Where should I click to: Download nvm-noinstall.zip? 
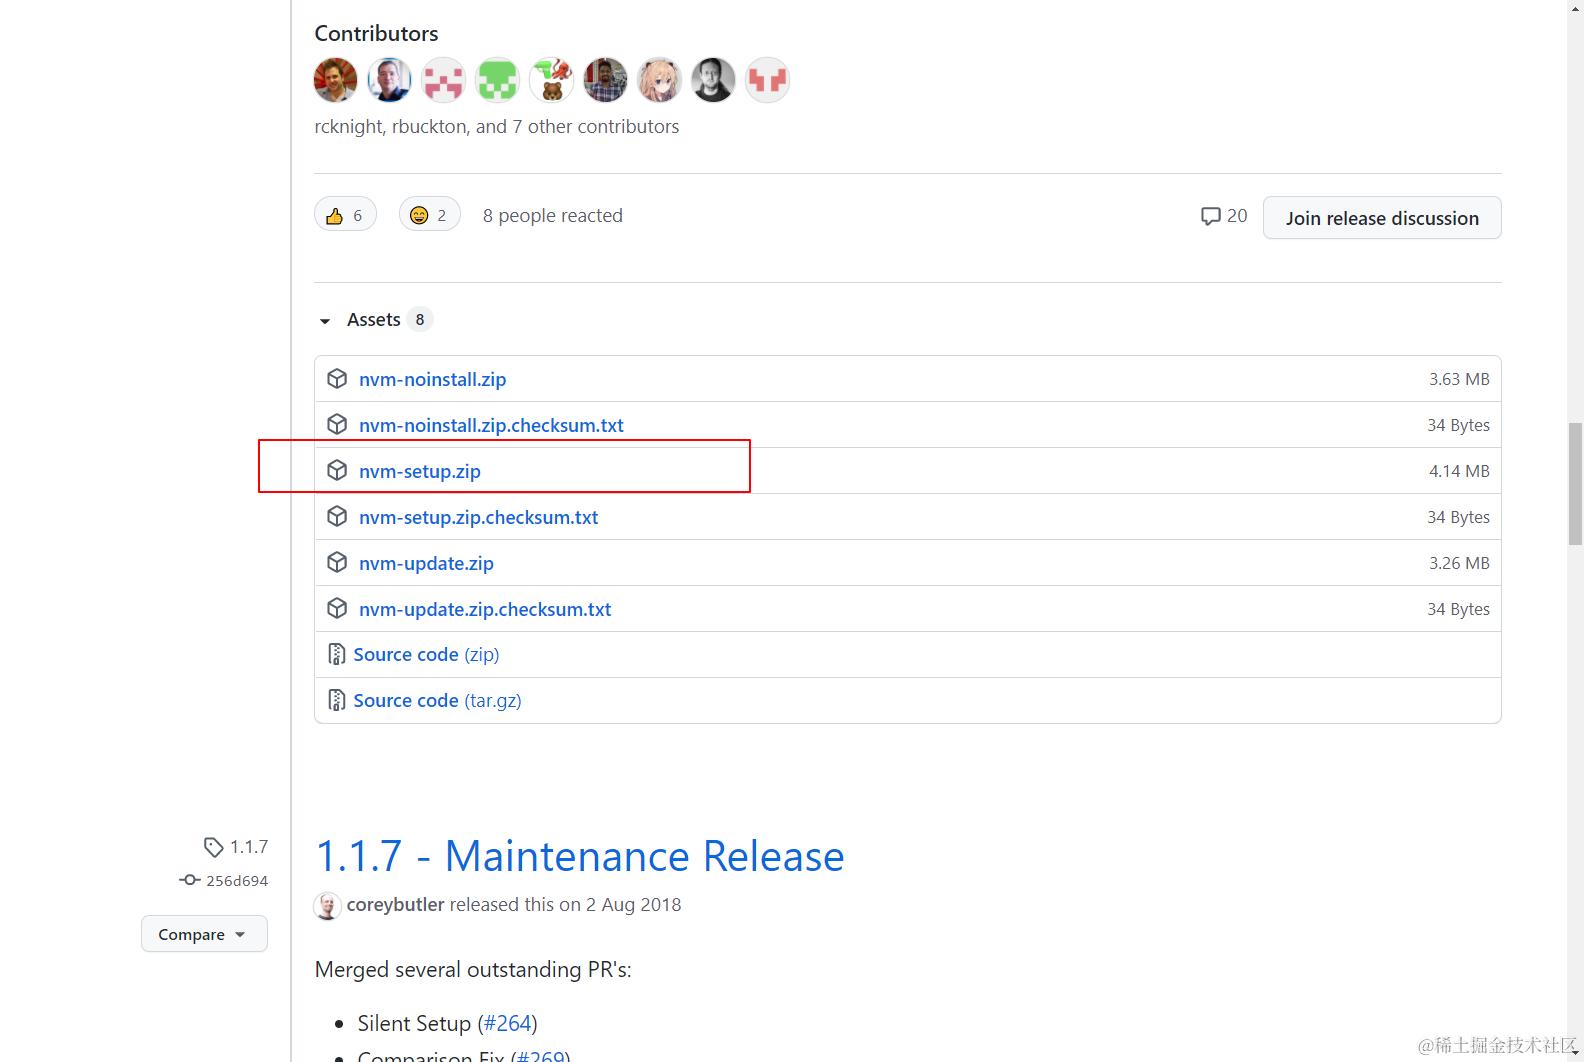coord(432,379)
